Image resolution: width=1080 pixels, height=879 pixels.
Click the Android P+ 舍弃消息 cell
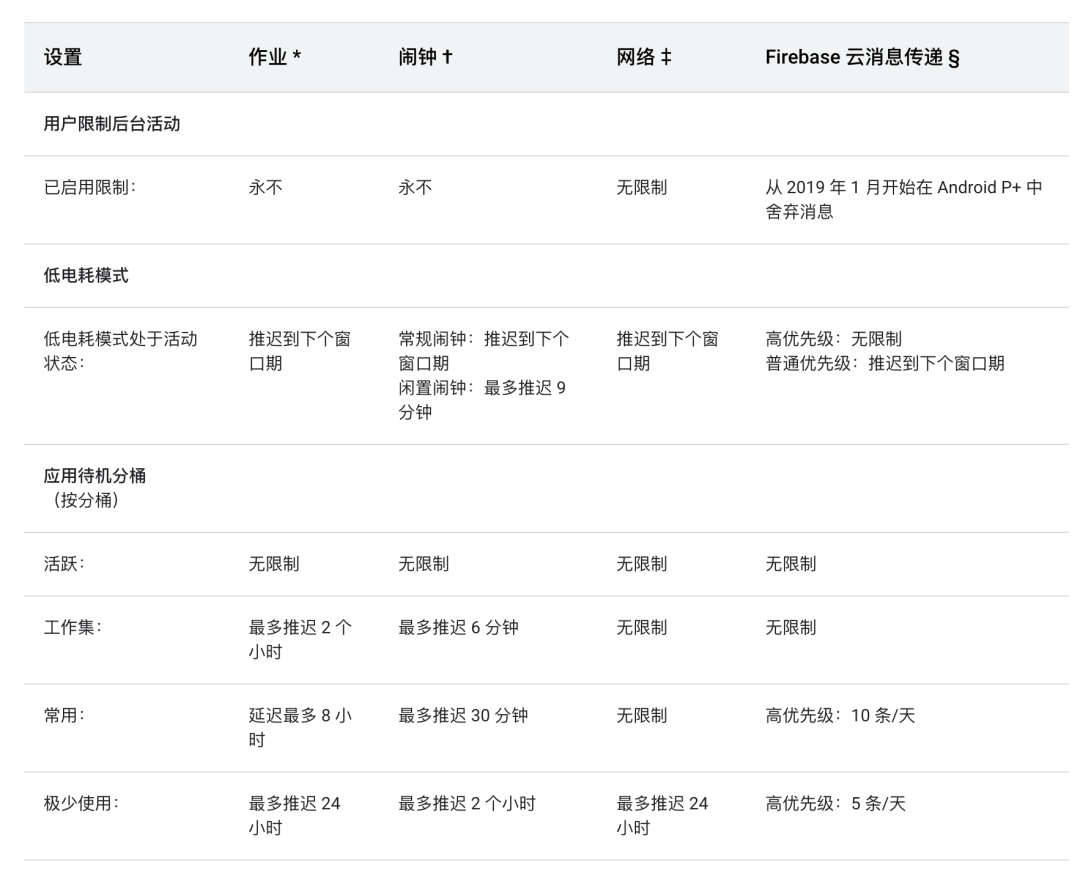point(904,199)
